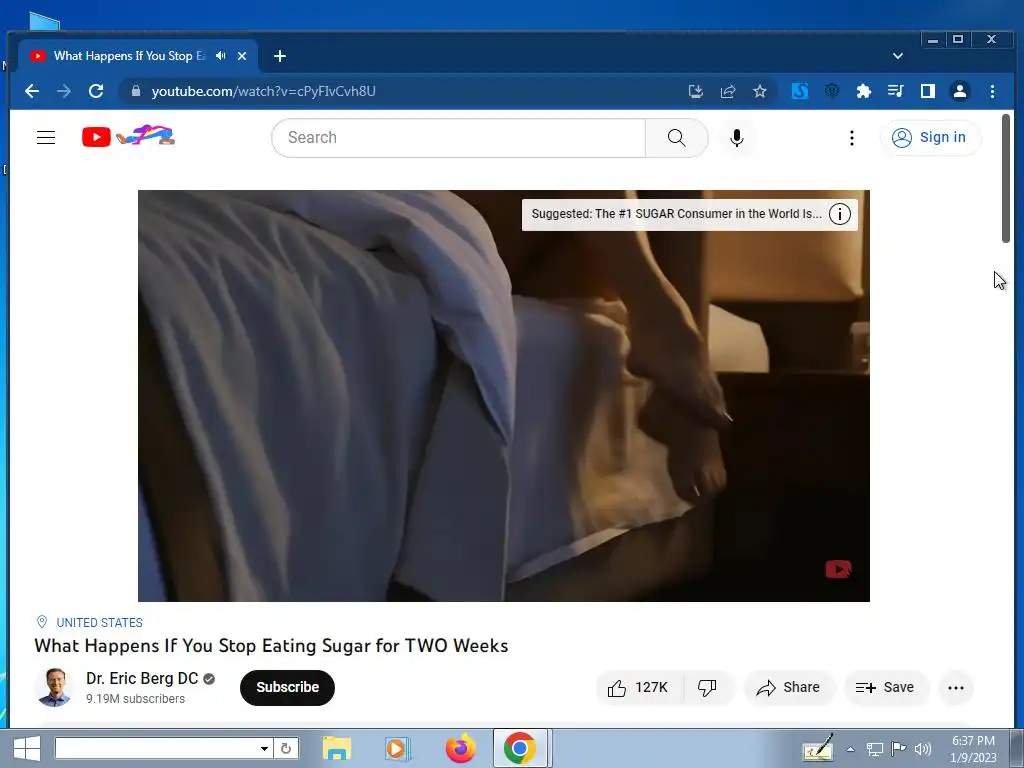Click refresh button beside taskbar address
Screen dimensions: 1024x768
[286, 748]
